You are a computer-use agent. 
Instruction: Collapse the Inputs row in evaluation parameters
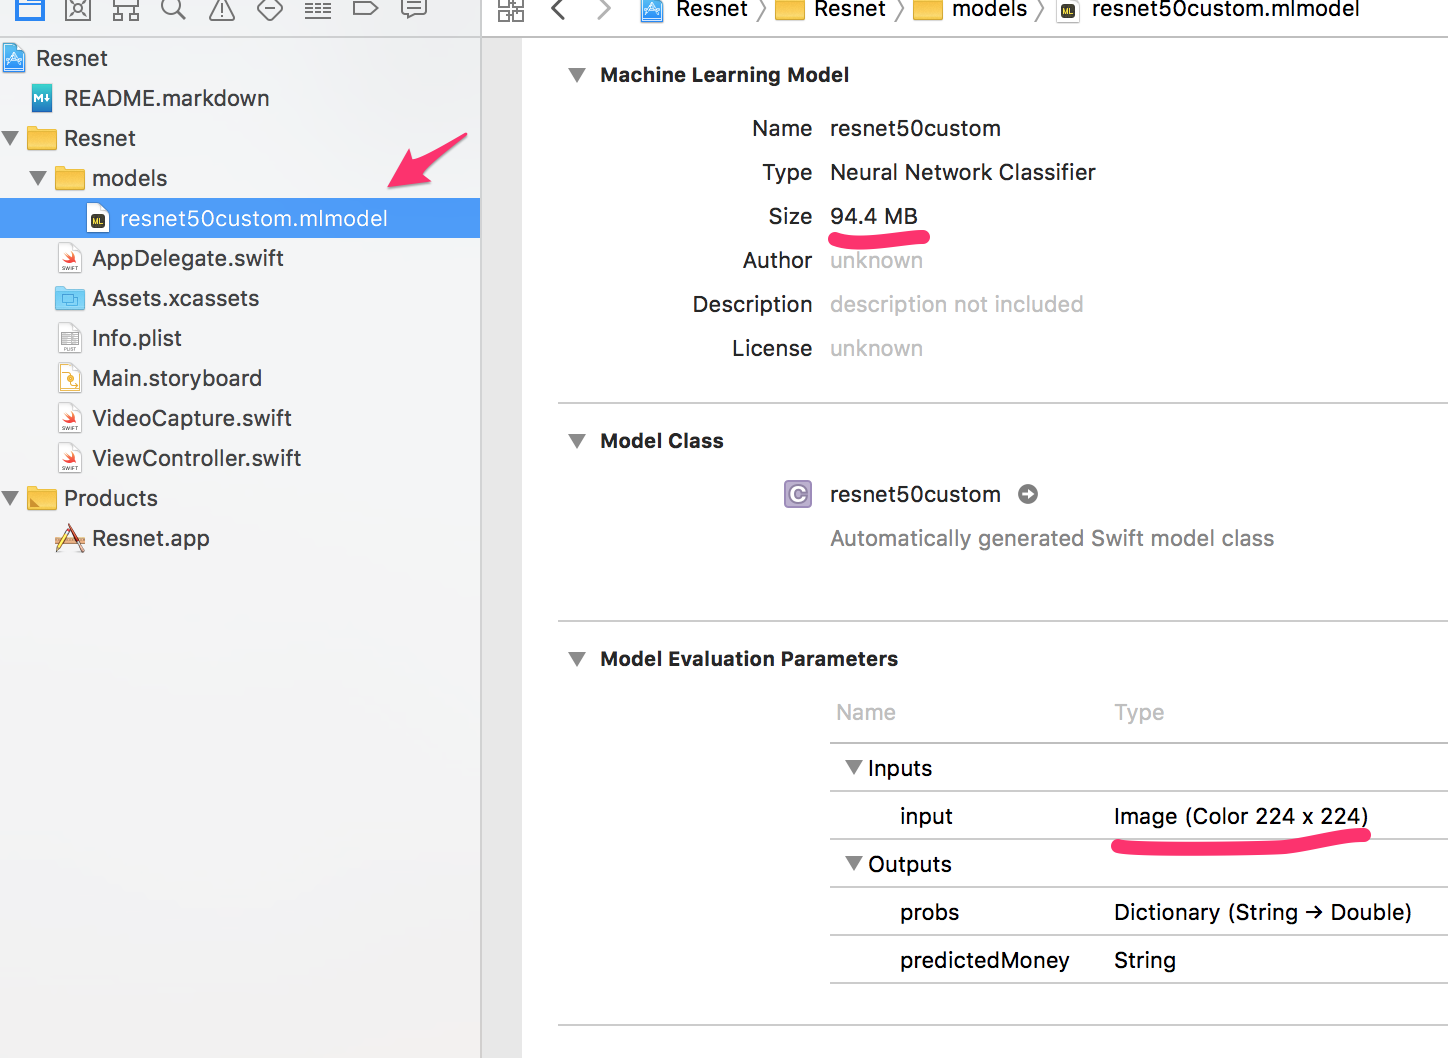[x=854, y=767]
